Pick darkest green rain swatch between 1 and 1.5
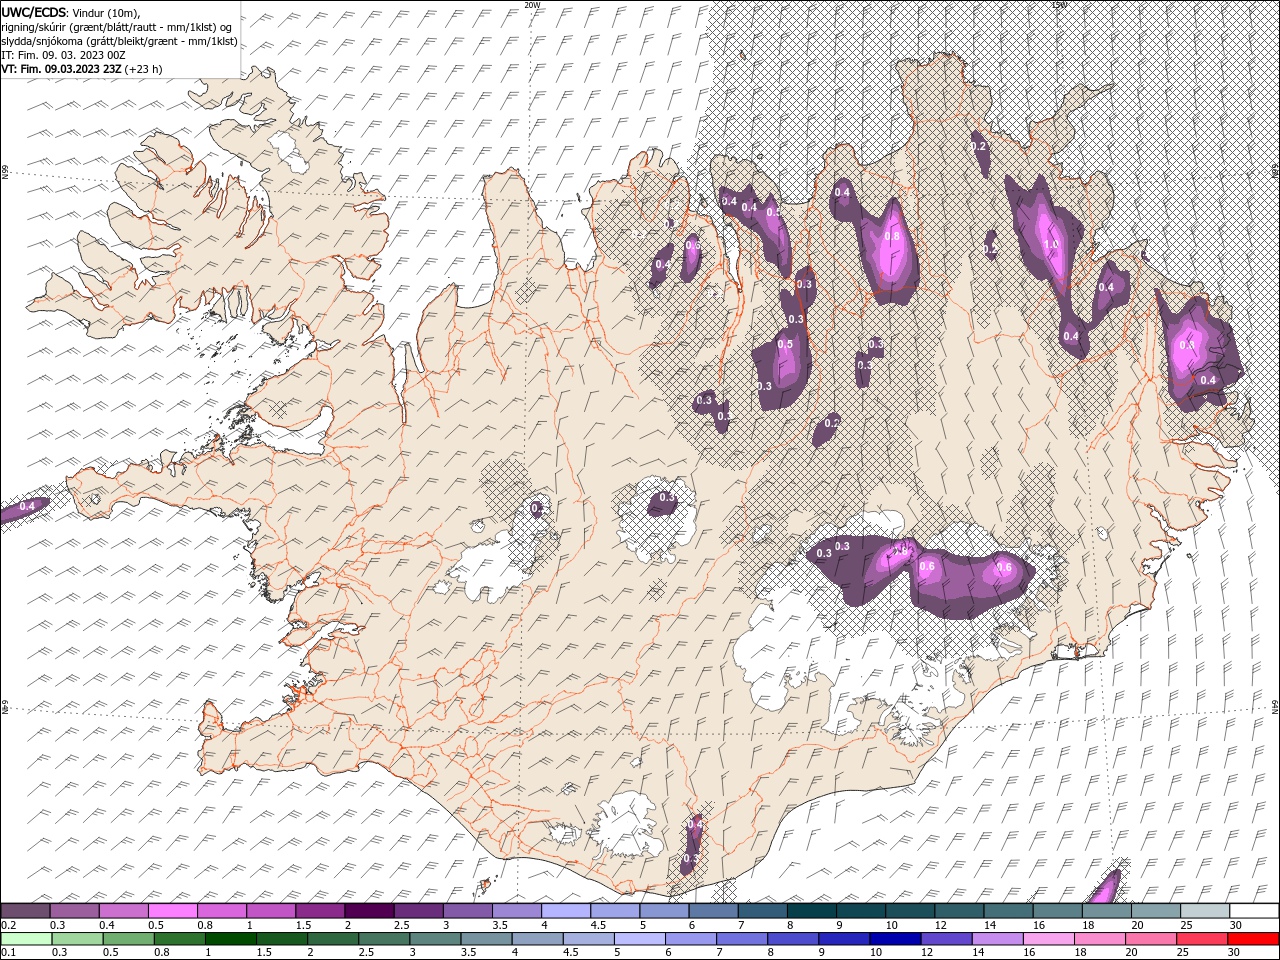Image resolution: width=1280 pixels, height=960 pixels. 230,939
